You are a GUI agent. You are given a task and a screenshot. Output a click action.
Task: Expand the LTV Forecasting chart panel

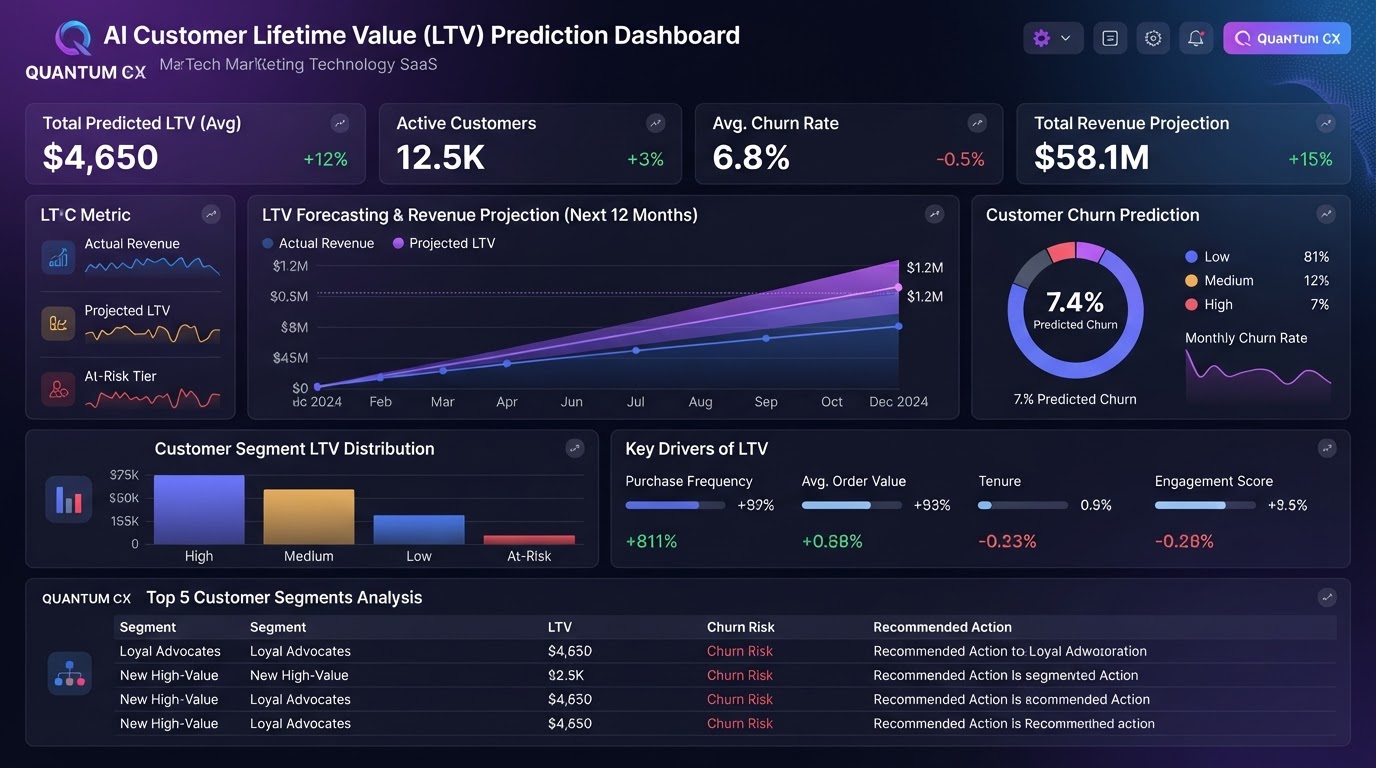pyautogui.click(x=934, y=214)
